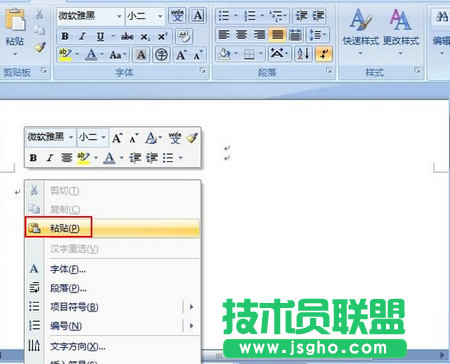This screenshot has width=450, height=364.
Task: Toggle character shading (grey A) button
Action: pyautogui.click(x=141, y=55)
